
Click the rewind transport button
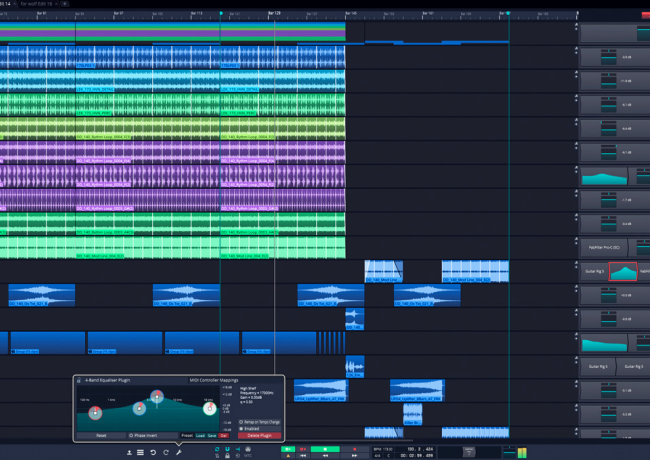pos(325,455)
